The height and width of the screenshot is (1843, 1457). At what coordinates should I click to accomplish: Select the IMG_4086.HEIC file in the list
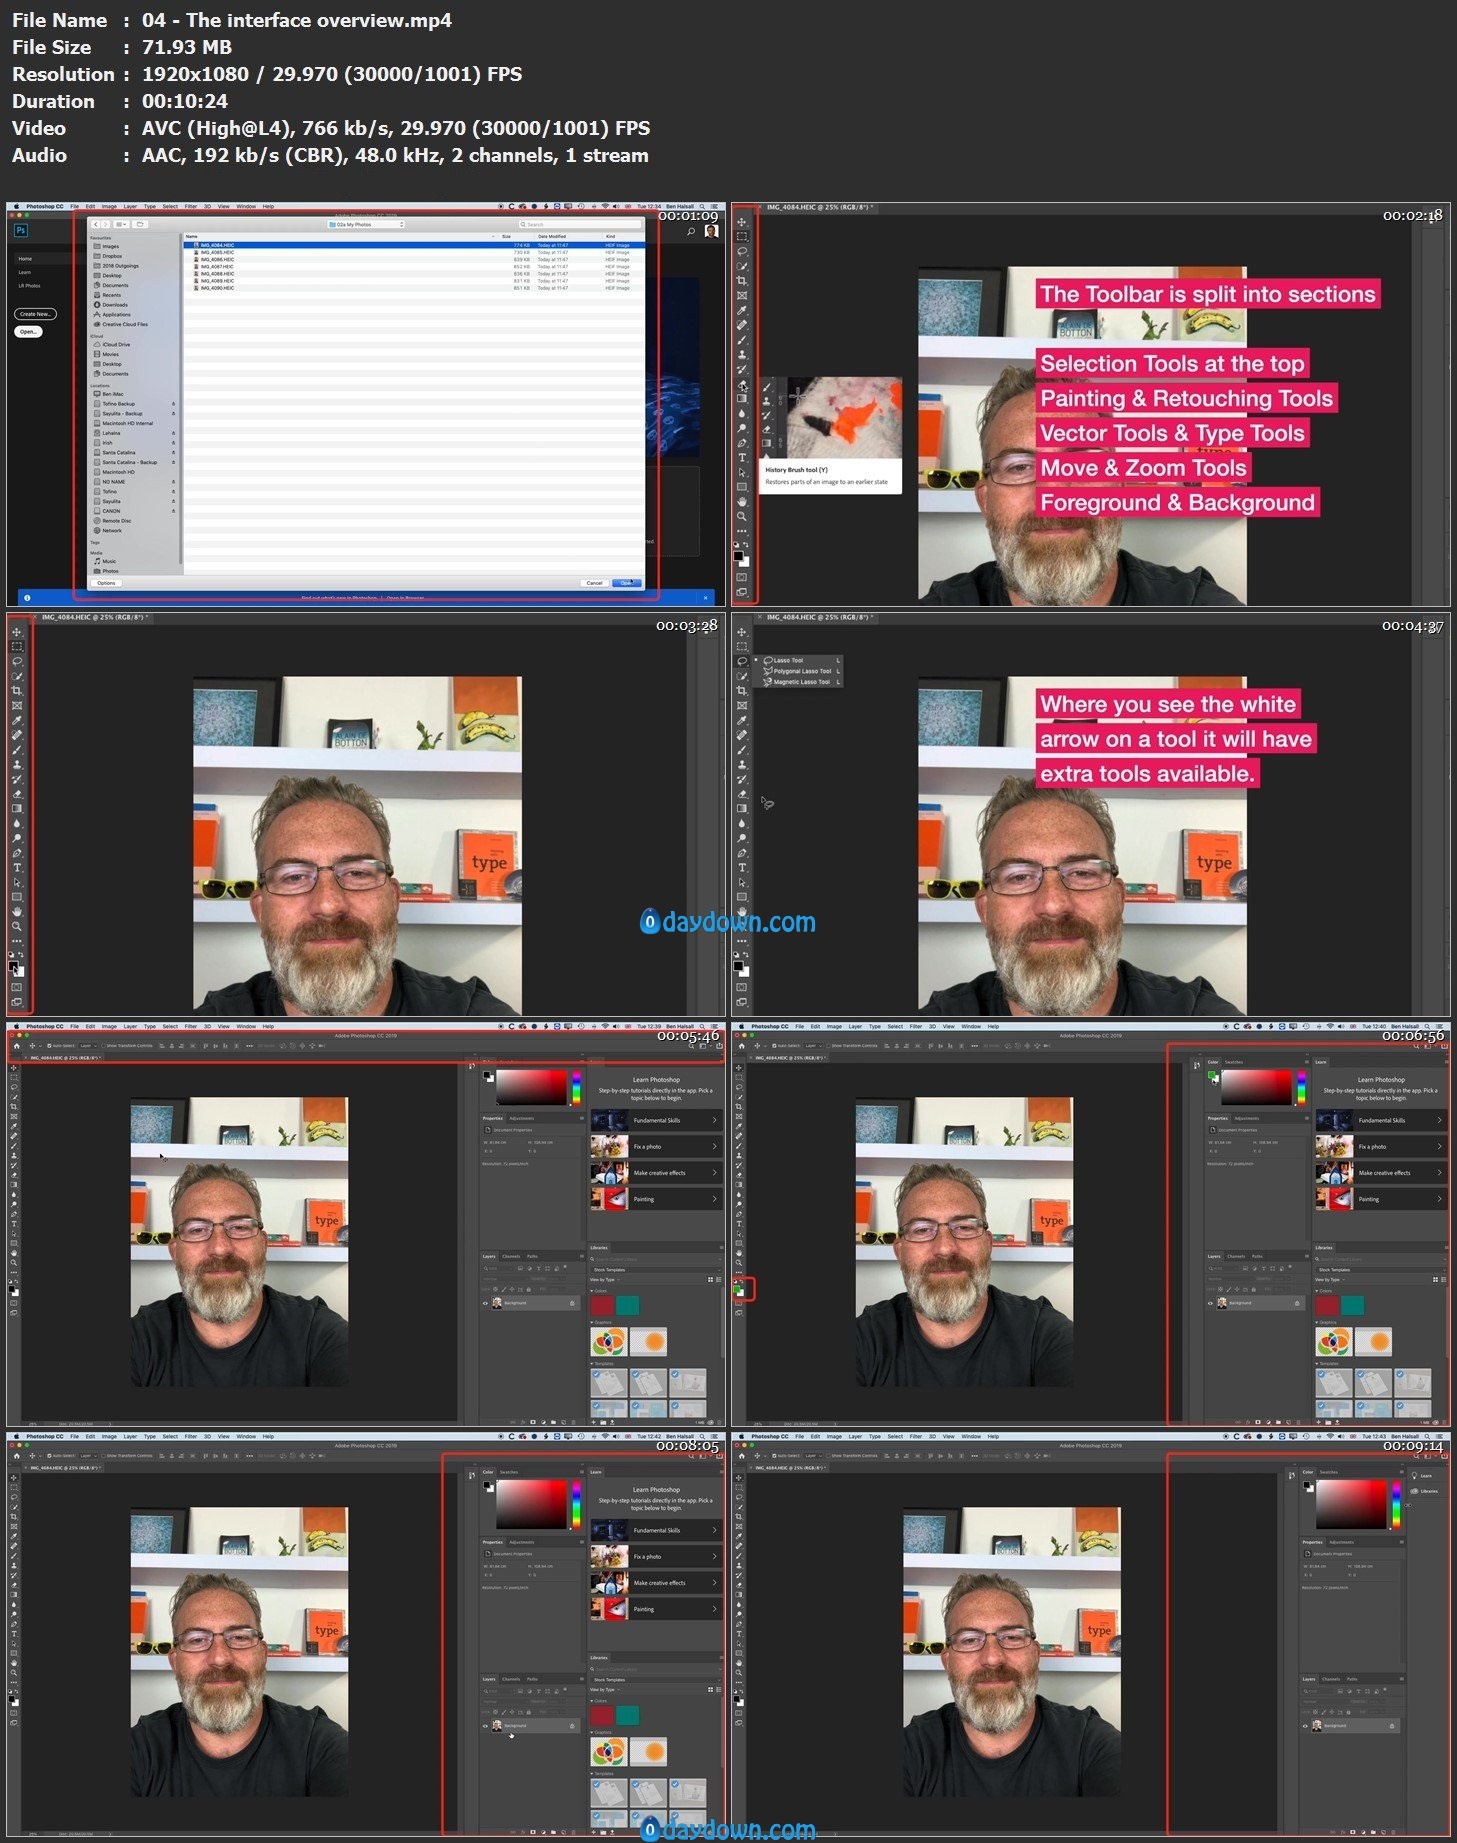coord(217,259)
